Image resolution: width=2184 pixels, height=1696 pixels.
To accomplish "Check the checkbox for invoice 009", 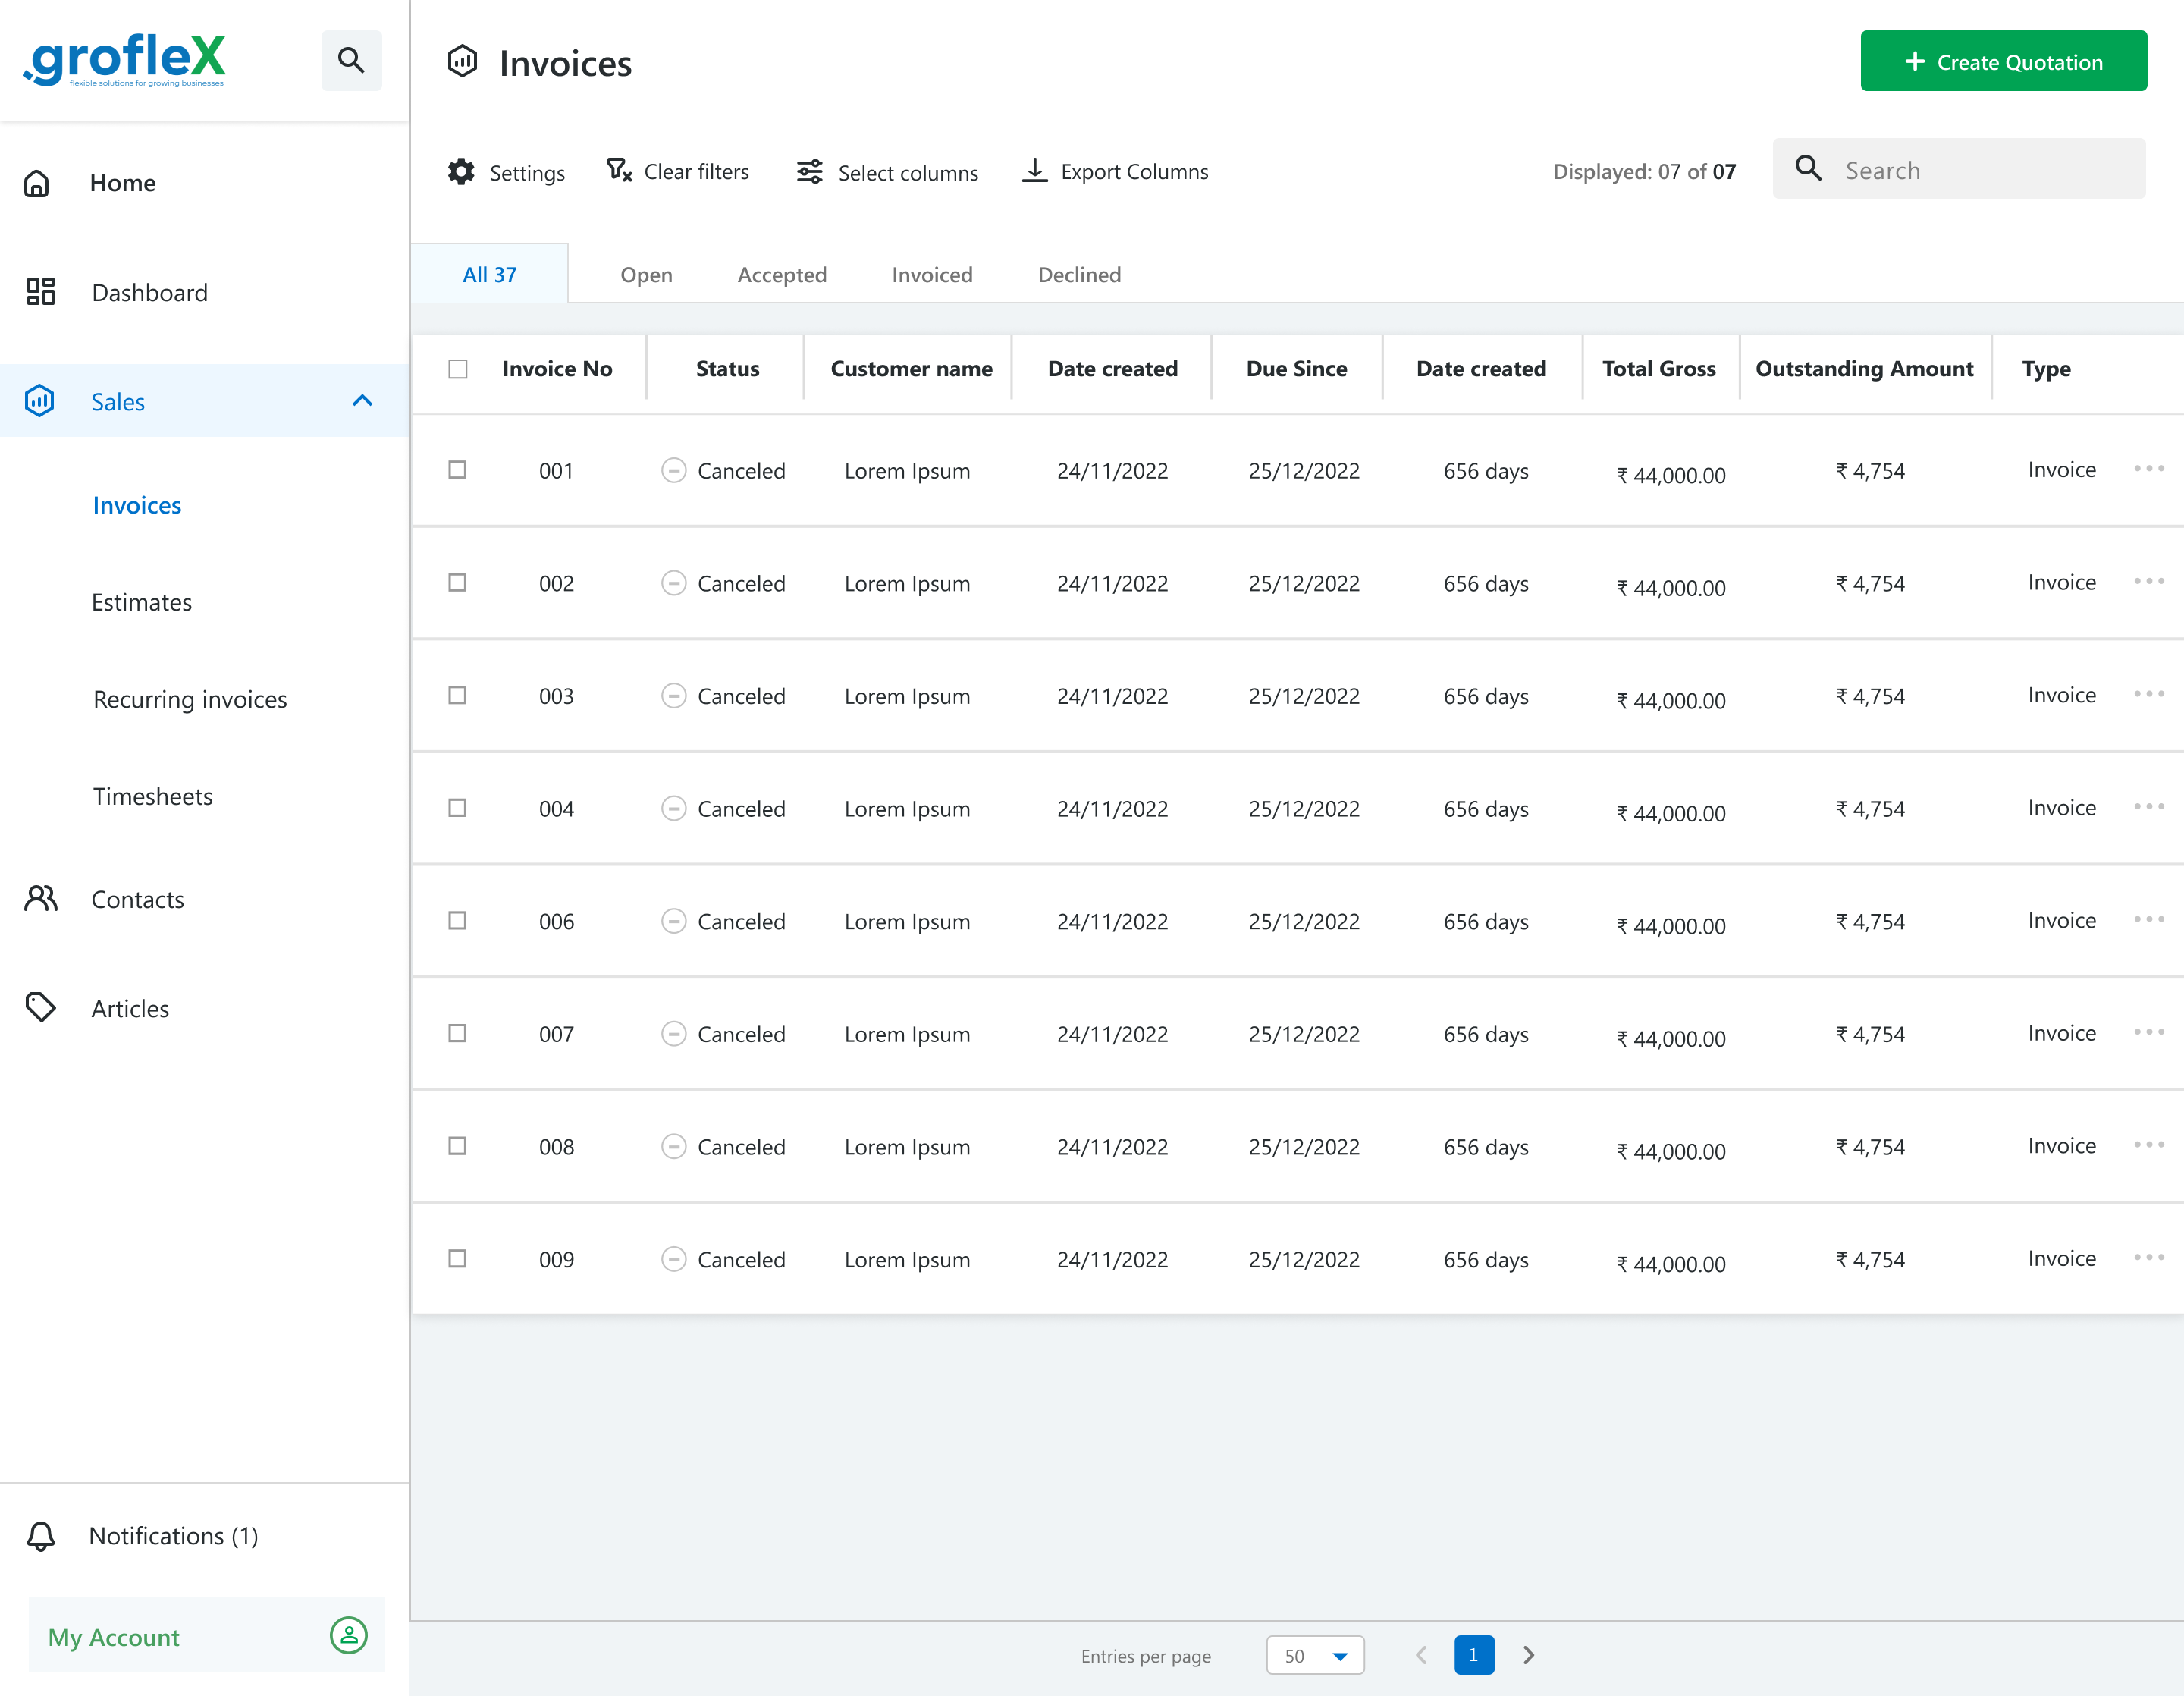I will click(457, 1259).
